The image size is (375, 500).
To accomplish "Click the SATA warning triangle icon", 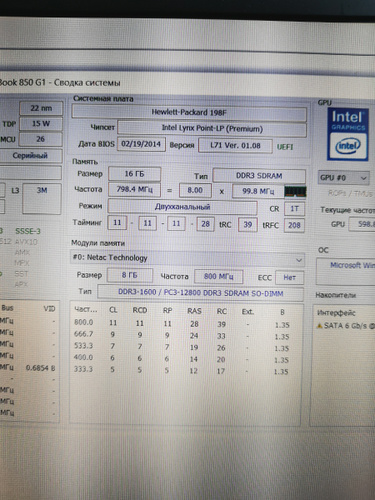I will coord(320,326).
